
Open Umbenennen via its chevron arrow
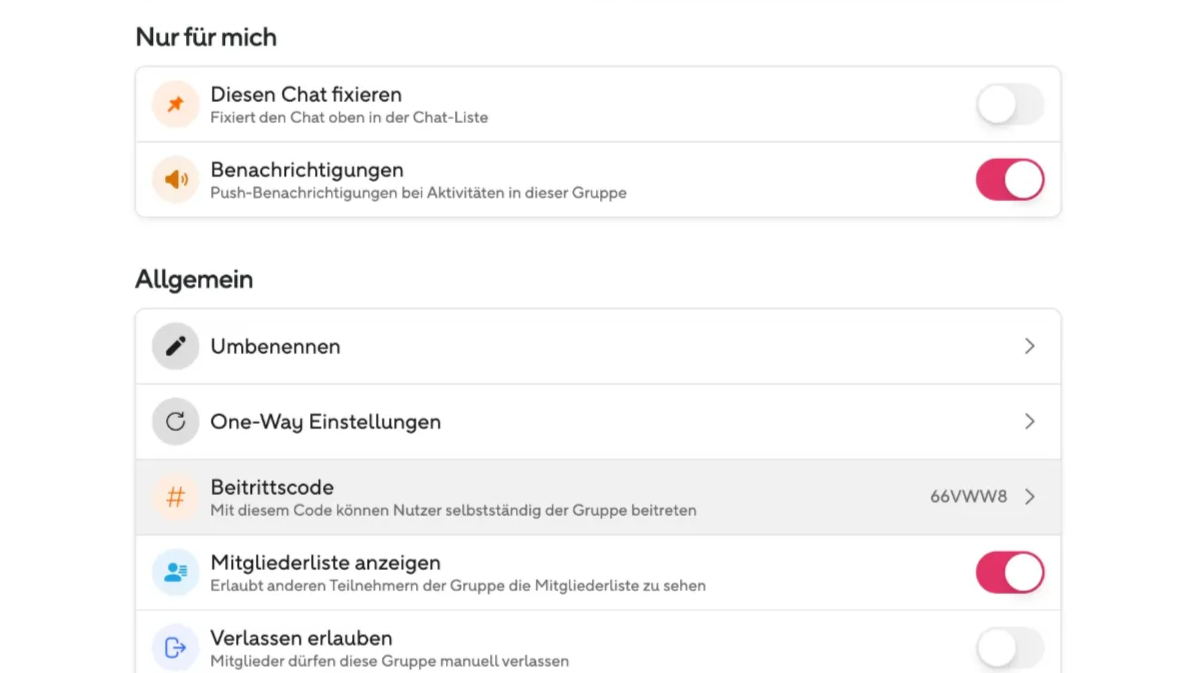[x=1030, y=346]
